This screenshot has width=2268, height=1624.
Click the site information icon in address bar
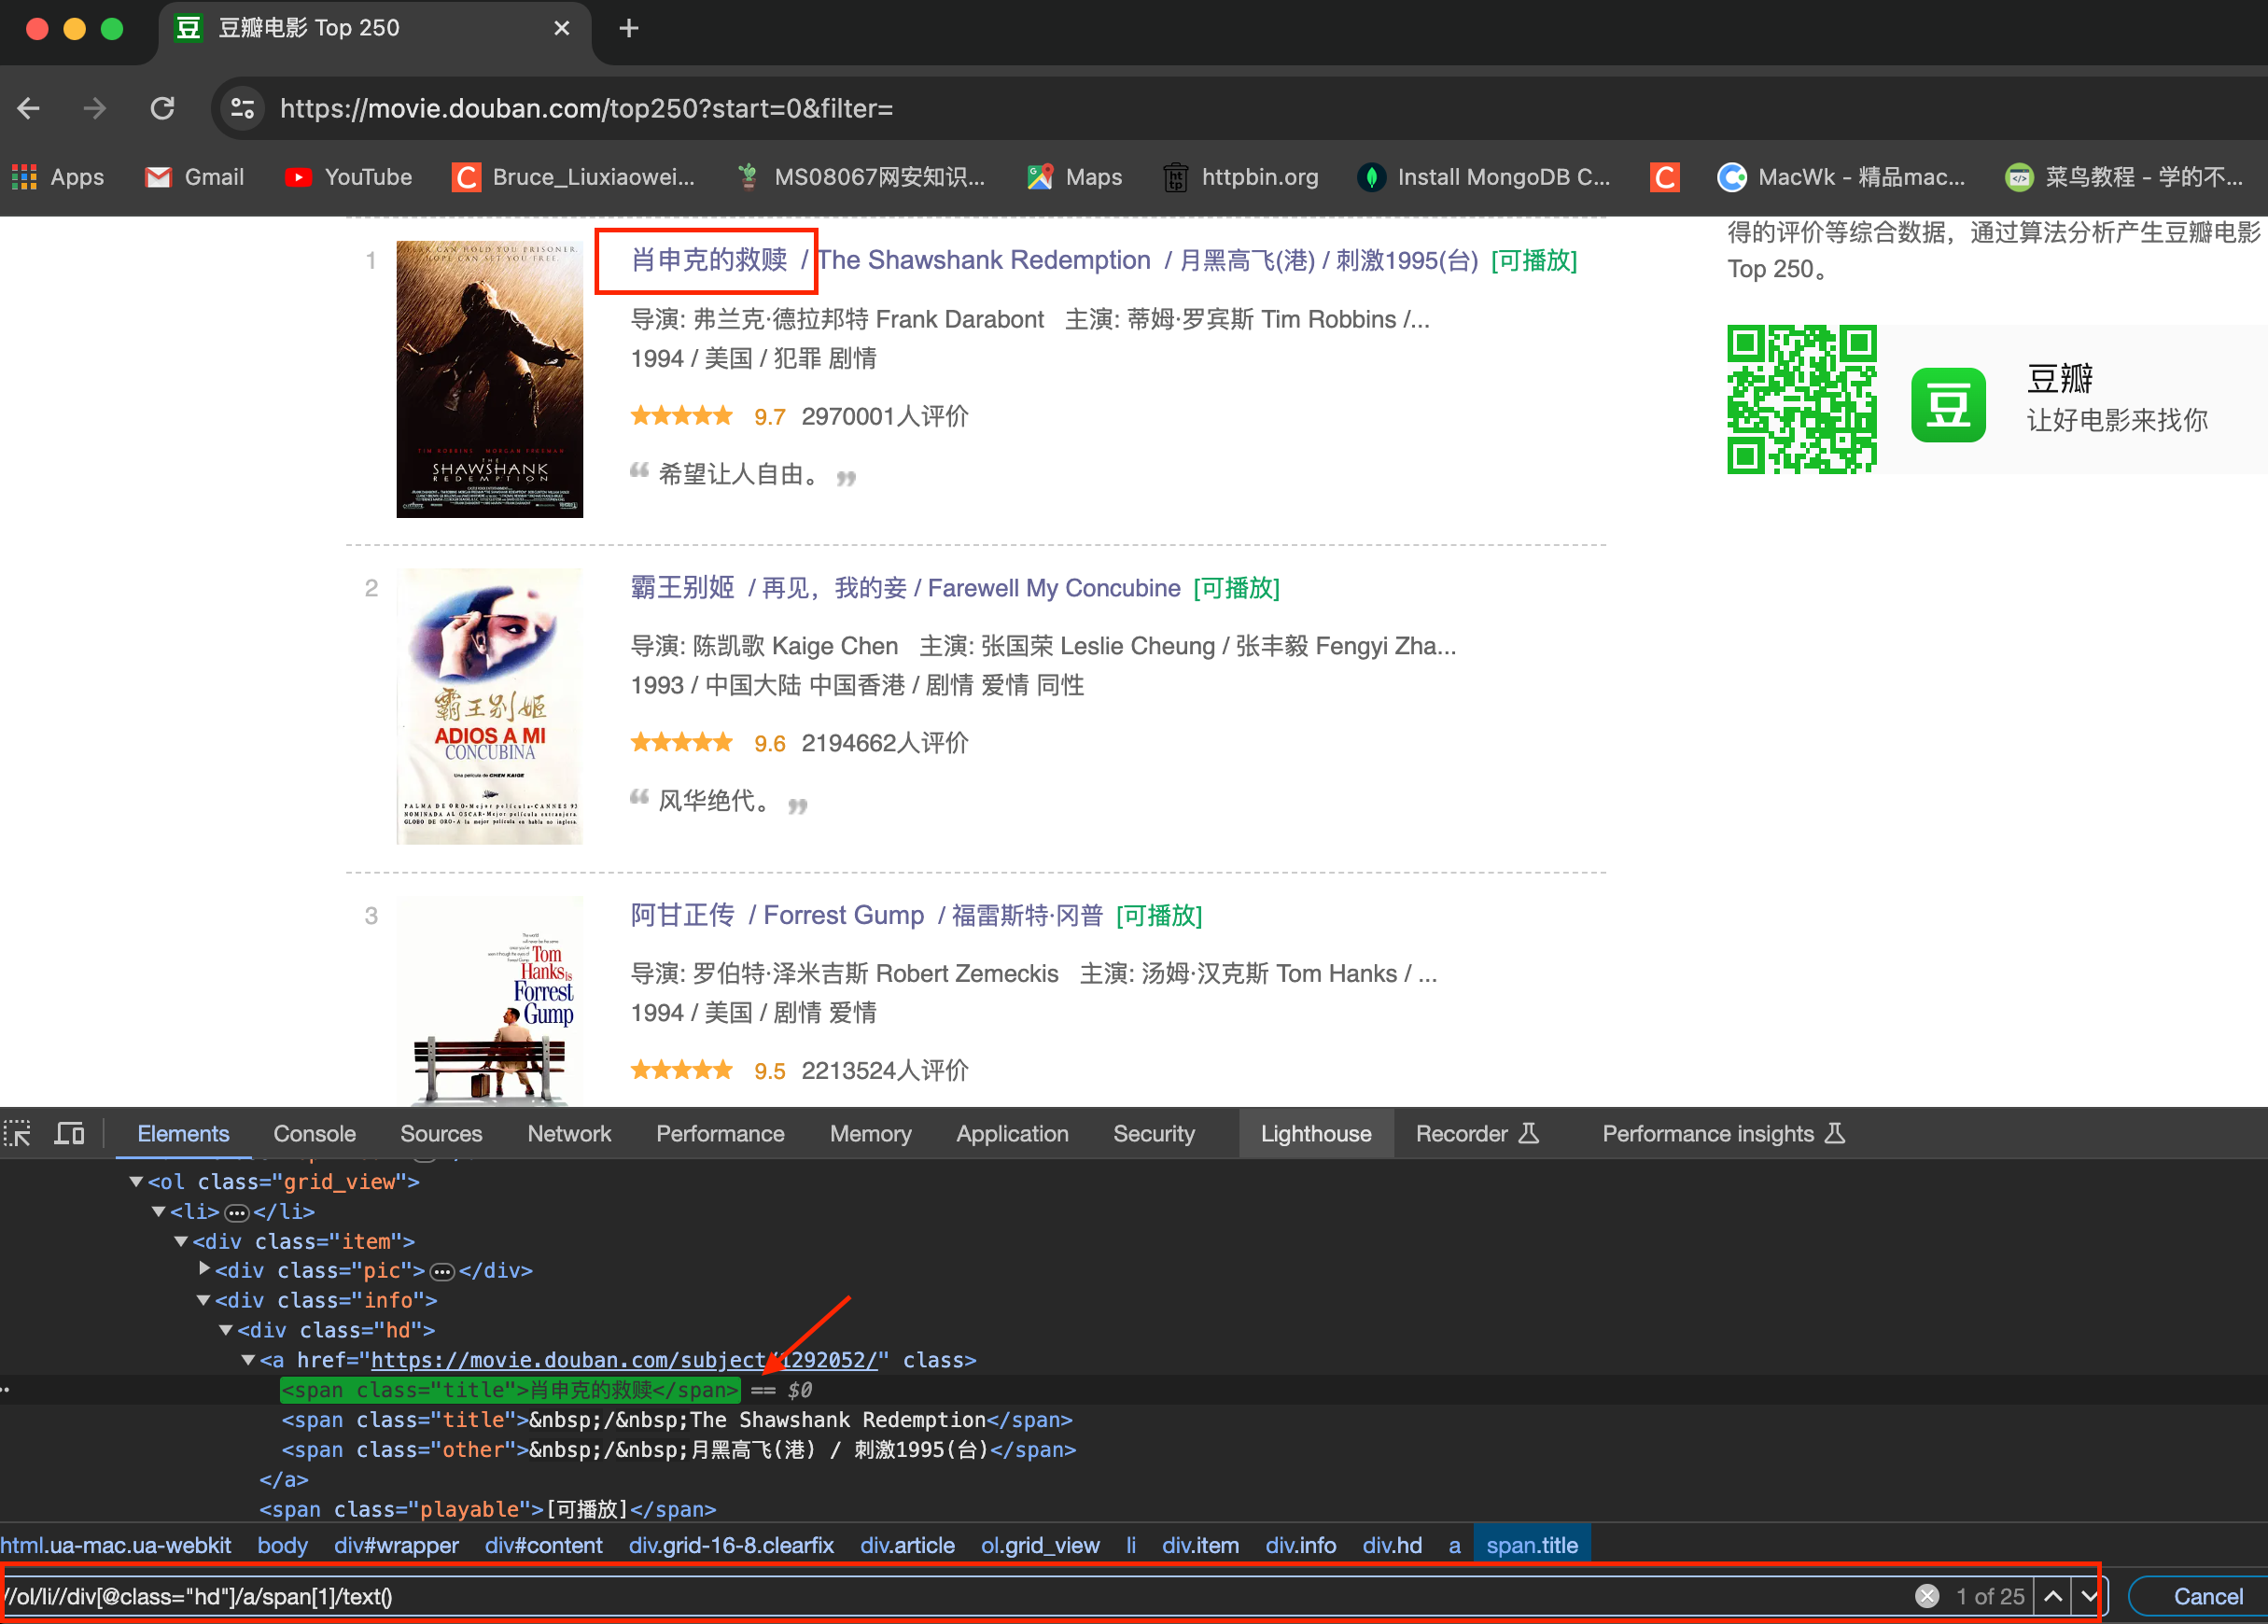[243, 108]
